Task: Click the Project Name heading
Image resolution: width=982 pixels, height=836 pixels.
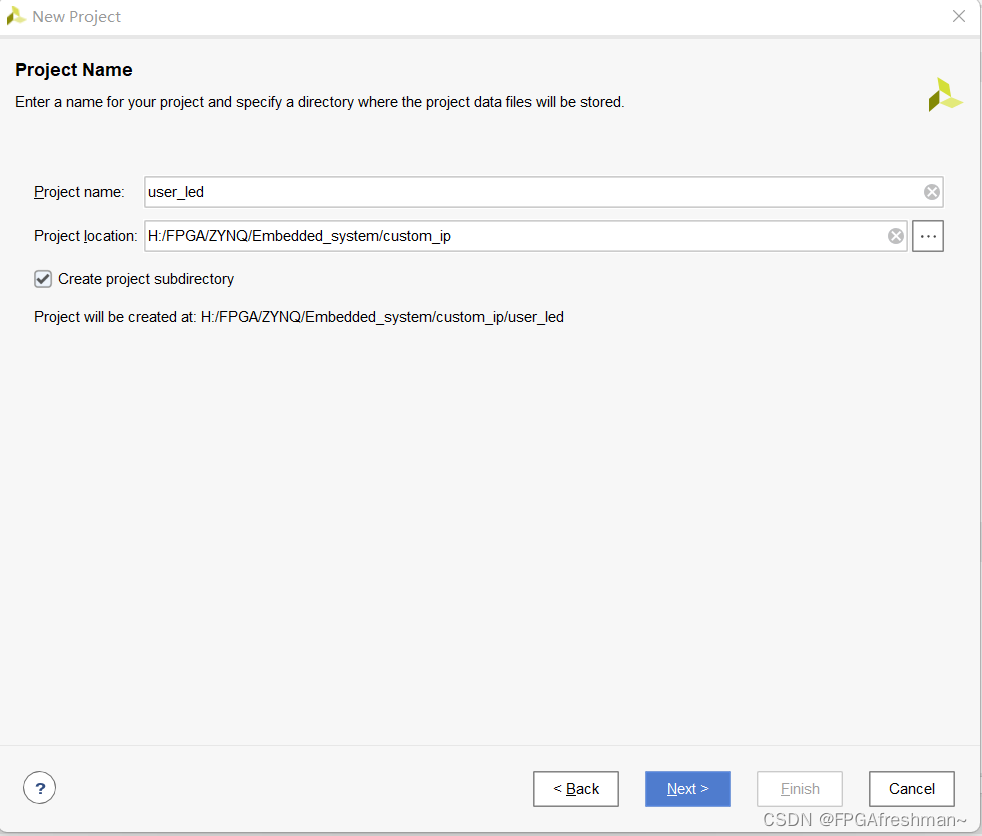Action: (74, 70)
